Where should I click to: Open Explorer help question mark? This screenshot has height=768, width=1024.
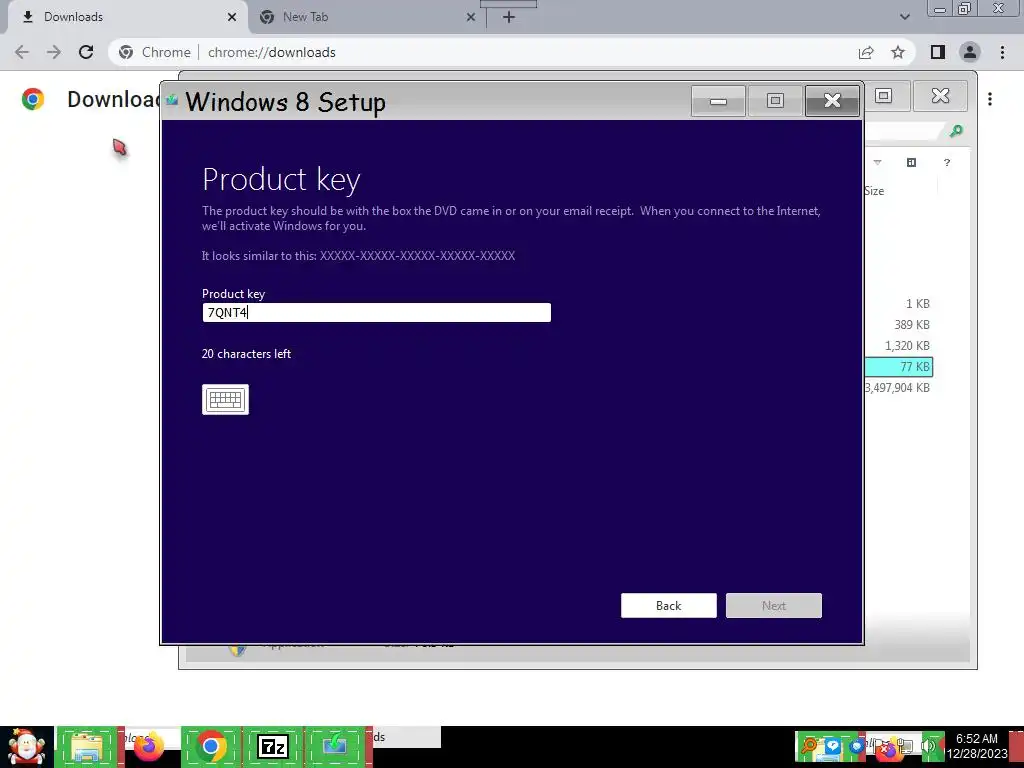(x=947, y=163)
